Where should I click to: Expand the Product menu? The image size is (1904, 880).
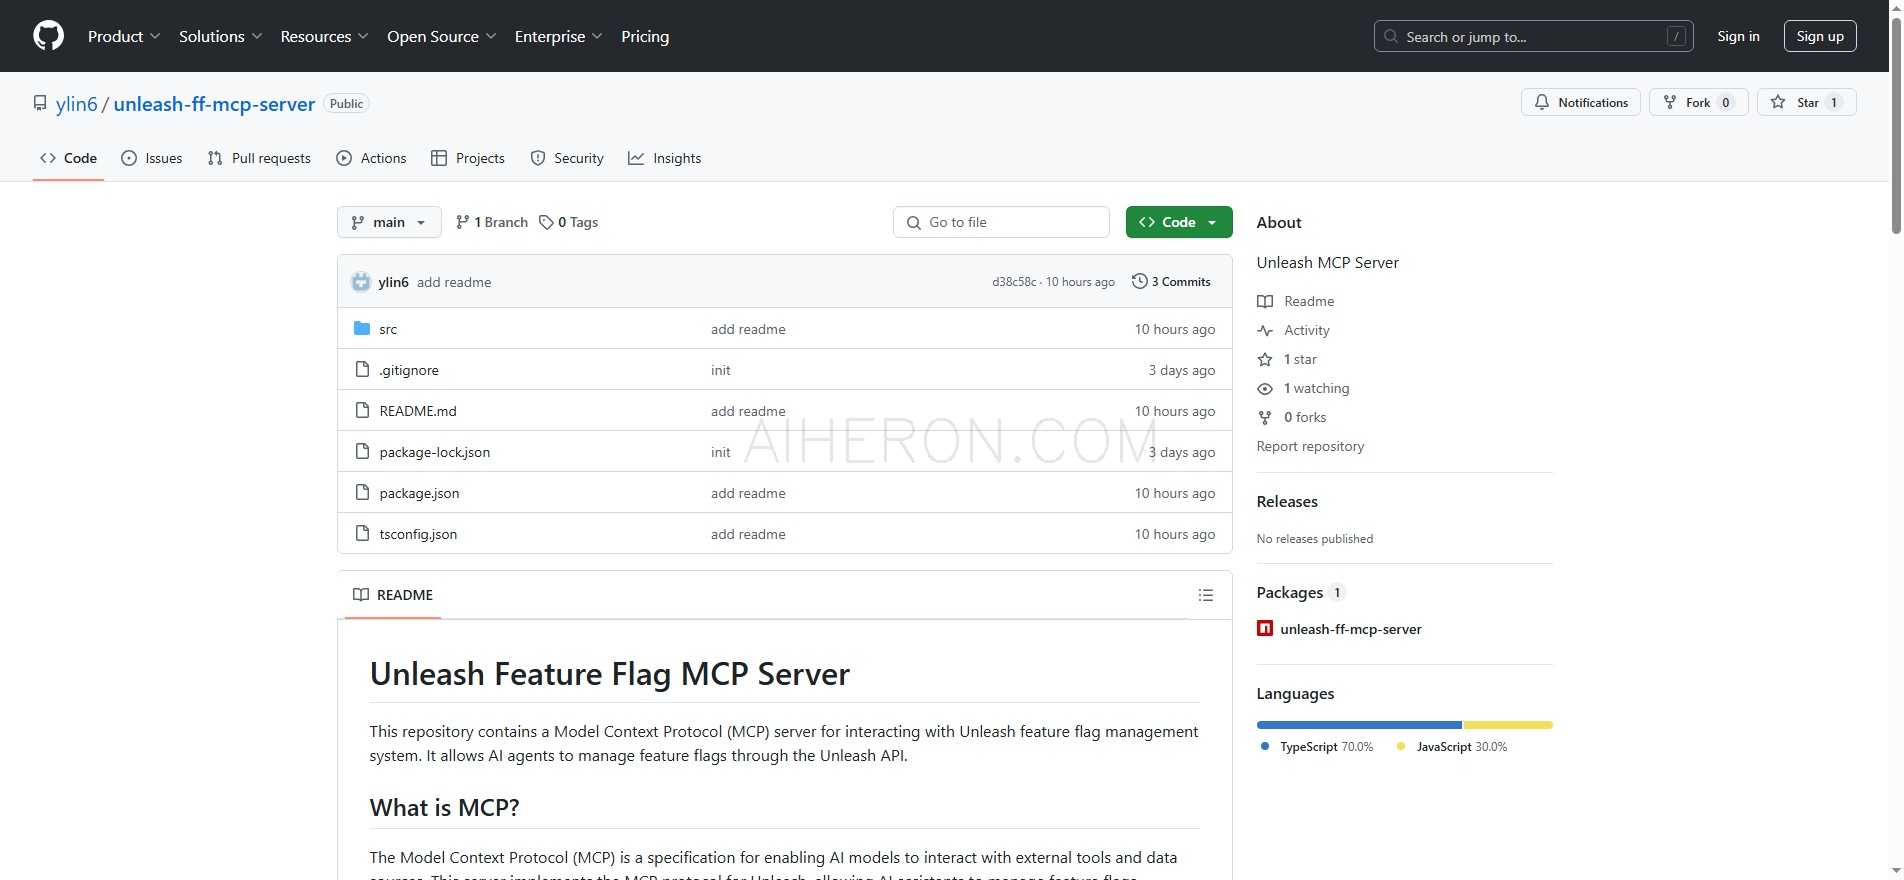[124, 36]
